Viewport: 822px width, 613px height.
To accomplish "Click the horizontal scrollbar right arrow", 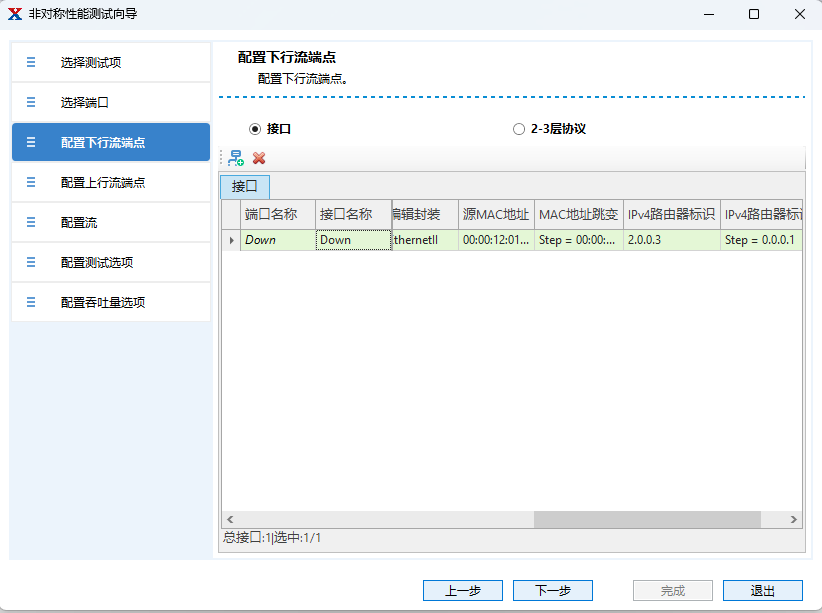I will tap(794, 520).
